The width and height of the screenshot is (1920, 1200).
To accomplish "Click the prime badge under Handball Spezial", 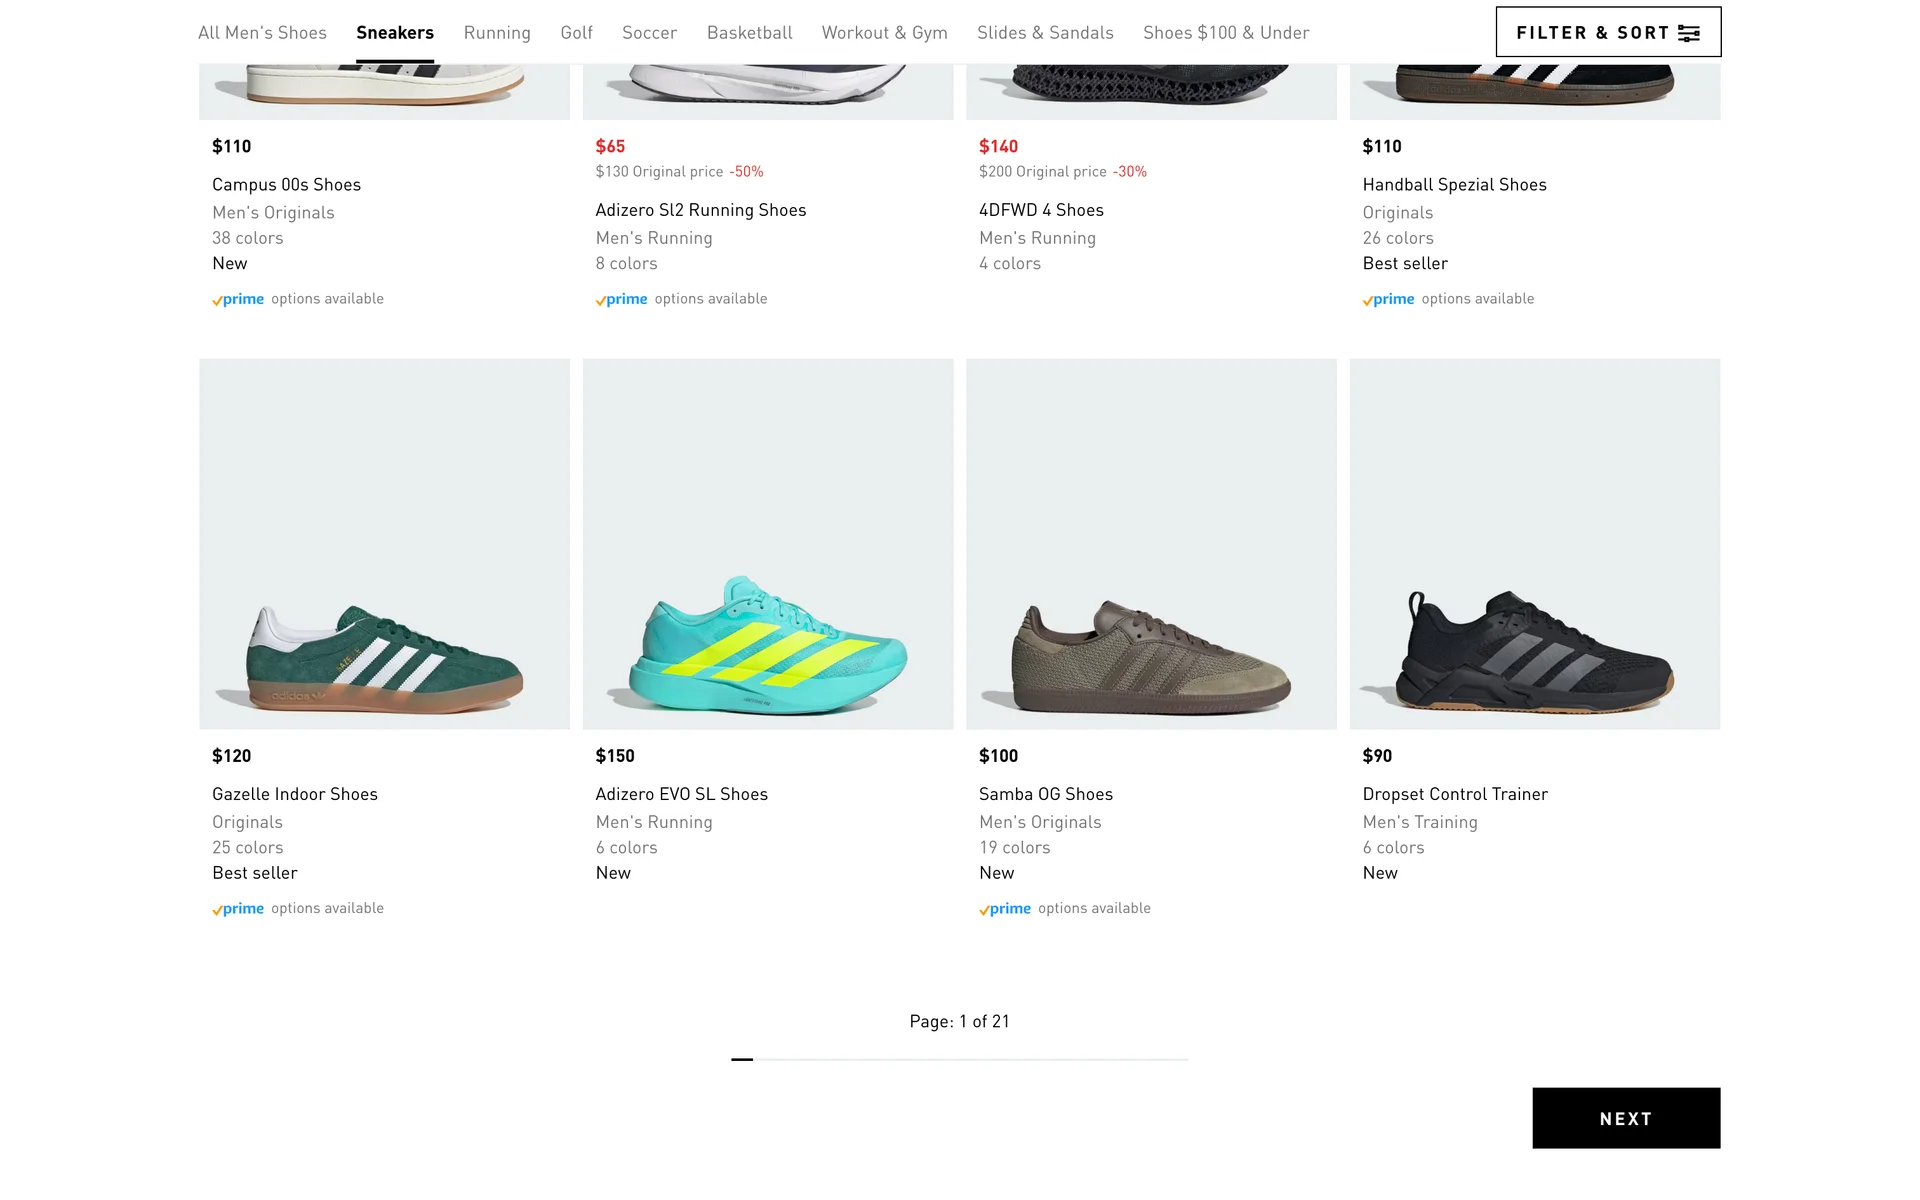I will [x=1388, y=299].
